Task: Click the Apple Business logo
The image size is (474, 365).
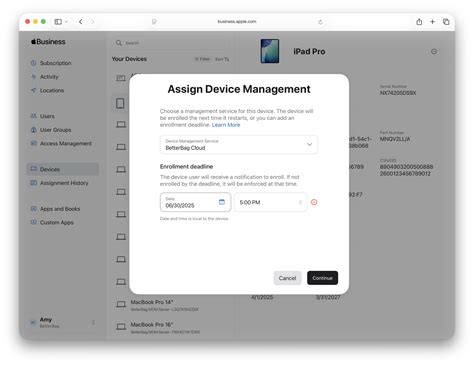Action: (x=48, y=42)
